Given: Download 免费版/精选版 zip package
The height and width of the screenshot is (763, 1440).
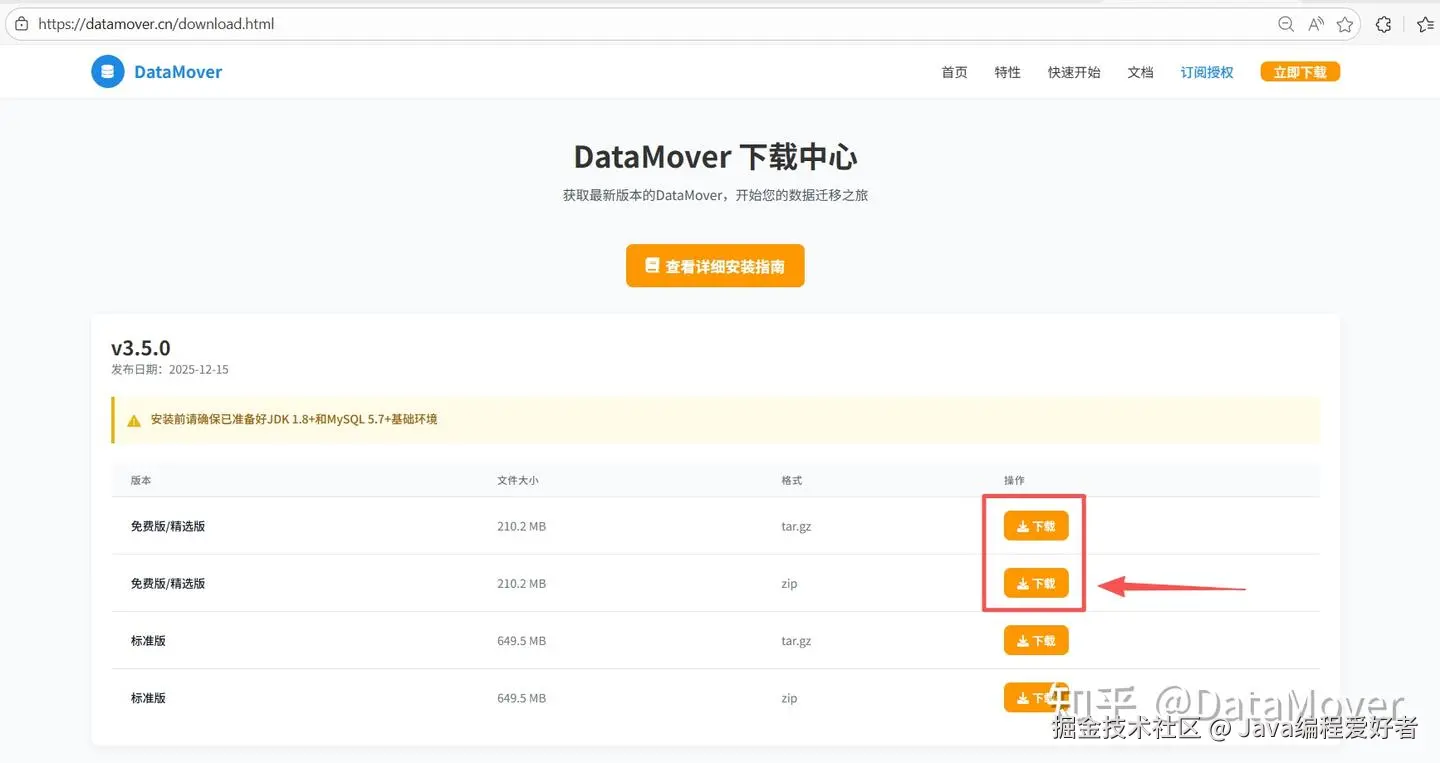Looking at the screenshot, I should (1036, 583).
